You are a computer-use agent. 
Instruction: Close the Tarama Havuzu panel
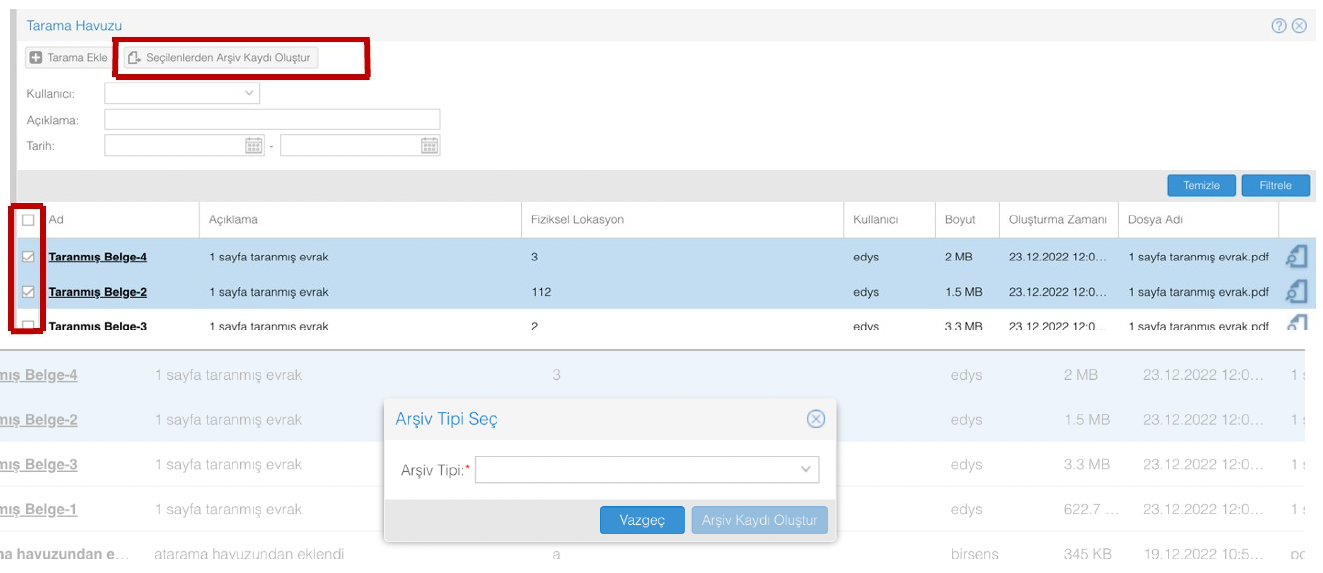coord(1299,26)
